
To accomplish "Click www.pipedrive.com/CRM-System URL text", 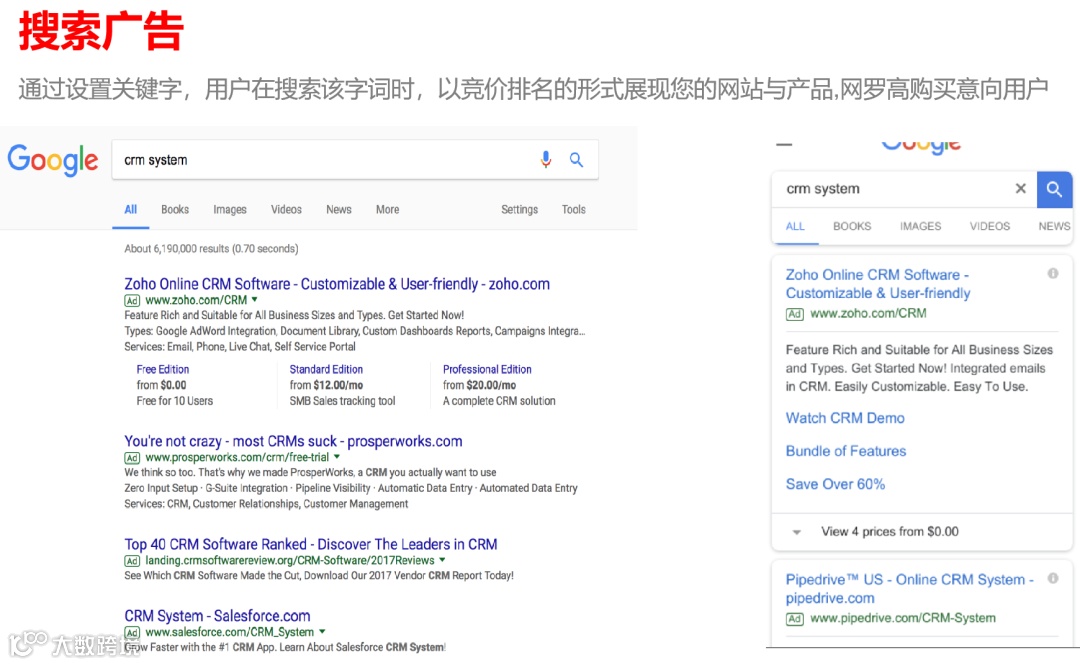I will 902,618.
